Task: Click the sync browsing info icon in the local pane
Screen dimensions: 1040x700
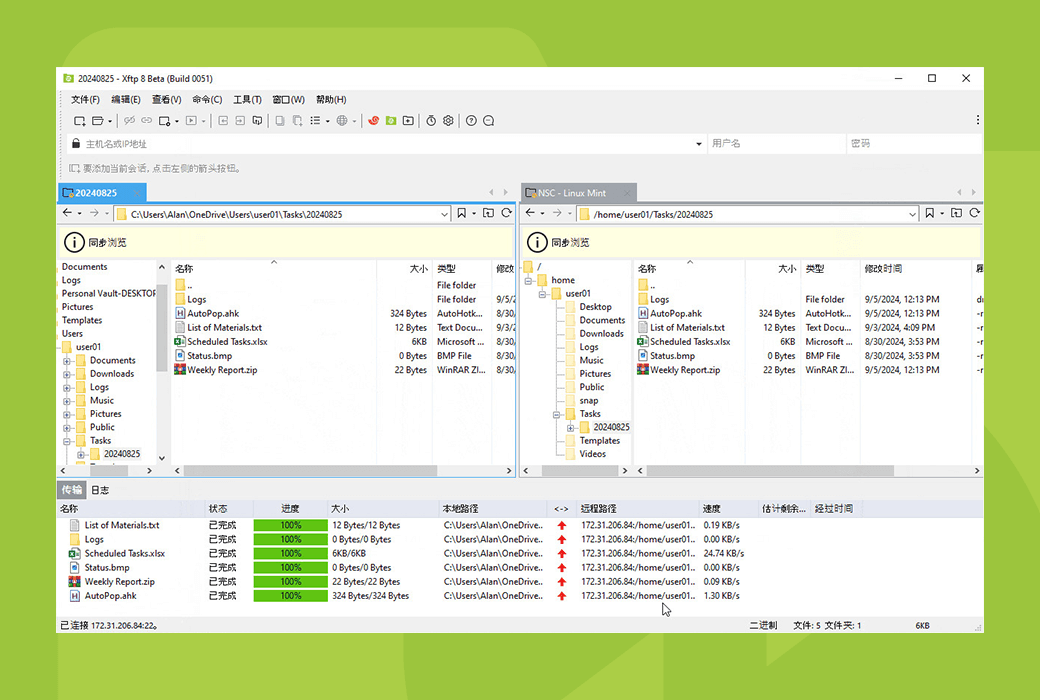Action: pyautogui.click(x=74, y=242)
